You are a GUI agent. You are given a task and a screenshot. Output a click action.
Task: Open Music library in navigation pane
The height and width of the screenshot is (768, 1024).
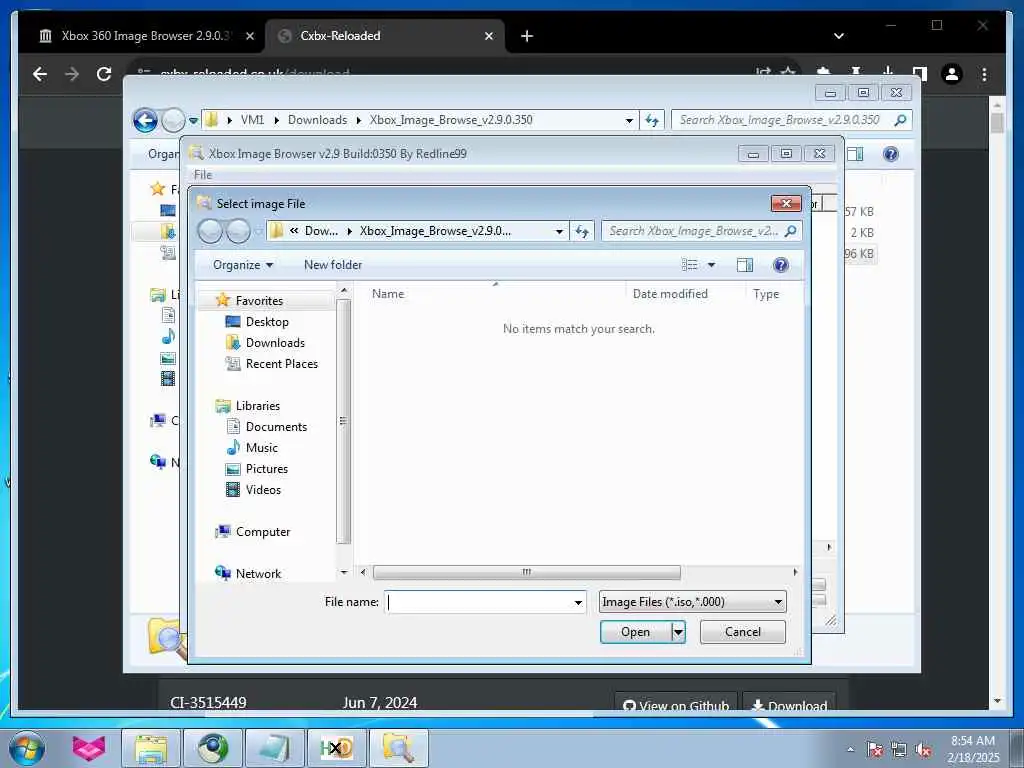pyautogui.click(x=262, y=447)
